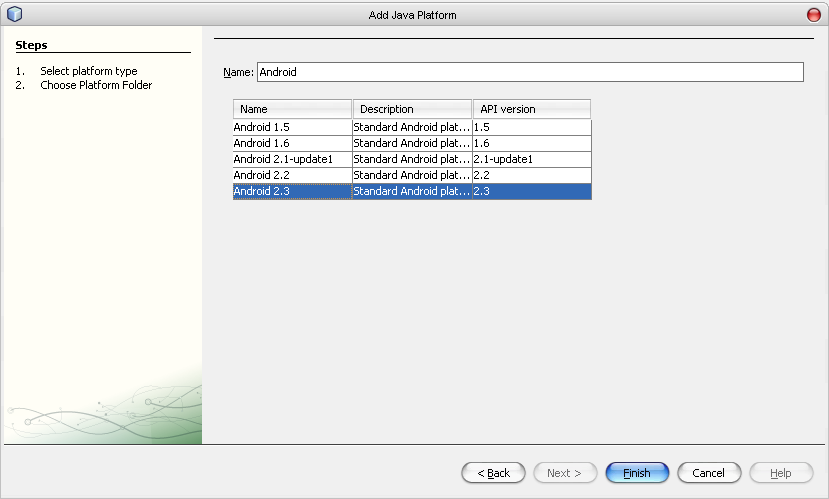This screenshot has width=829, height=499.
Task: Choose Android 2.1-update1 in the table
Action: coord(292,159)
